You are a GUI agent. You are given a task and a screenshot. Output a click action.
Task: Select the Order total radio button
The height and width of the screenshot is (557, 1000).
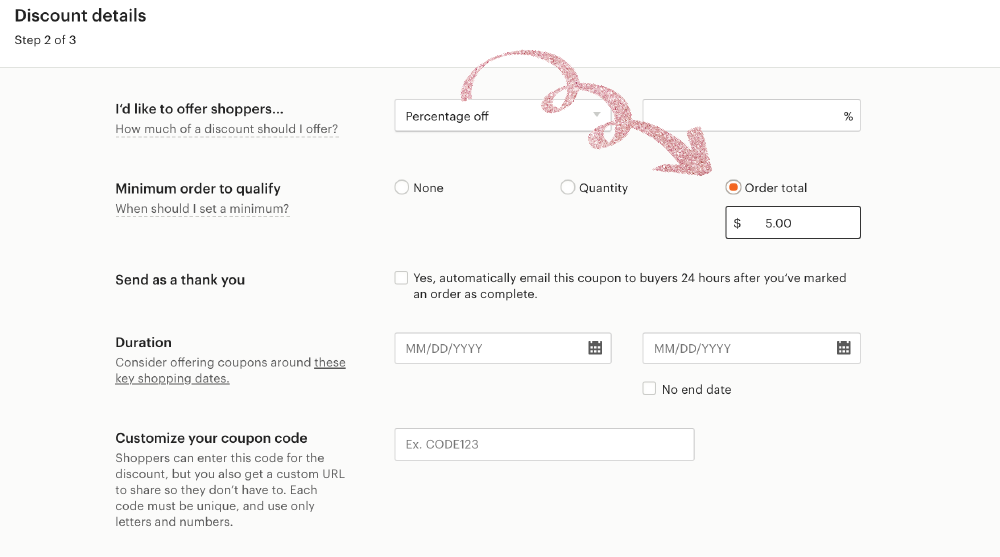tap(734, 187)
